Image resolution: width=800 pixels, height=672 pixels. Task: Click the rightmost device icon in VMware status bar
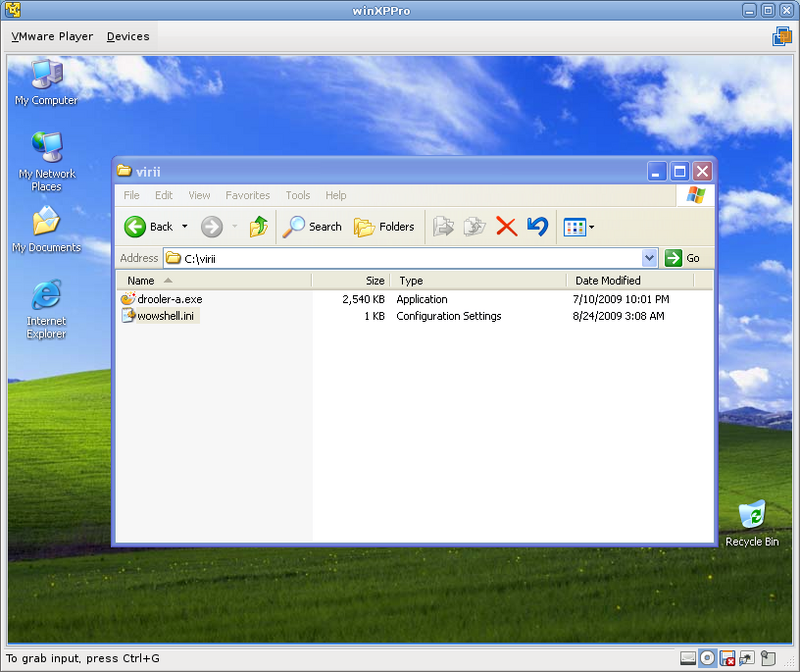pyautogui.click(x=768, y=658)
